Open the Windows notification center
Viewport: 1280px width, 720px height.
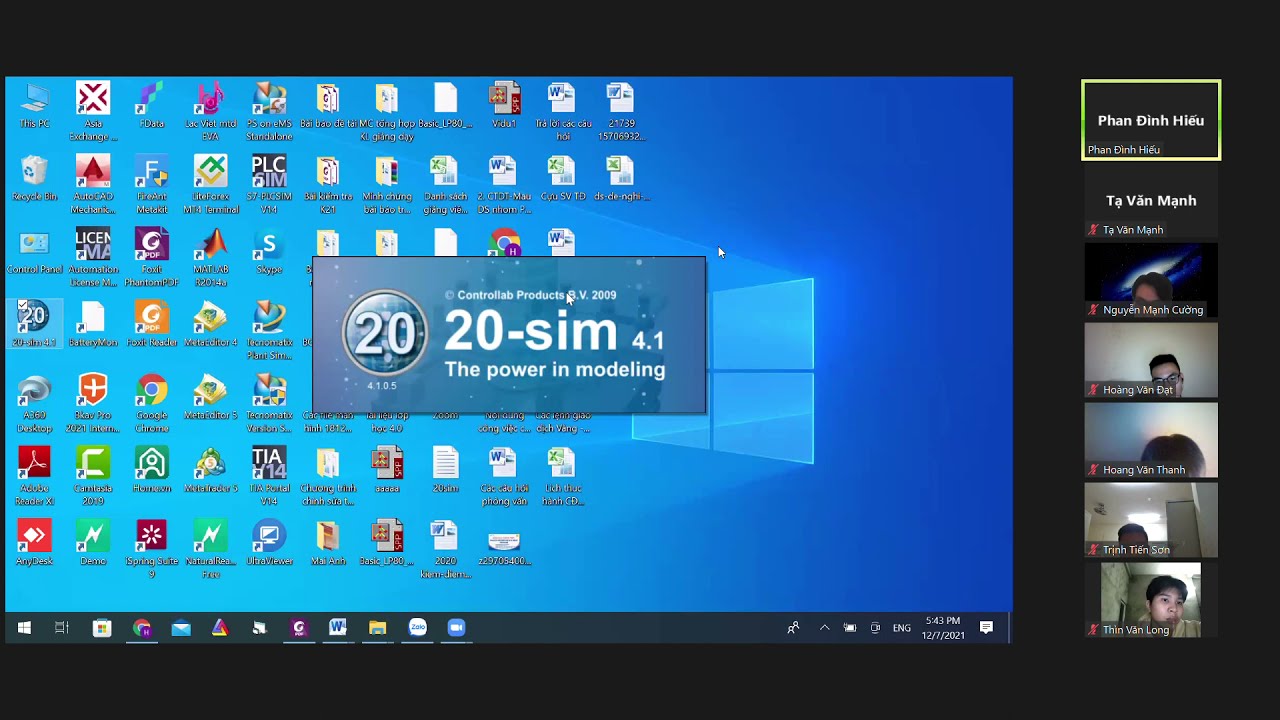point(986,628)
